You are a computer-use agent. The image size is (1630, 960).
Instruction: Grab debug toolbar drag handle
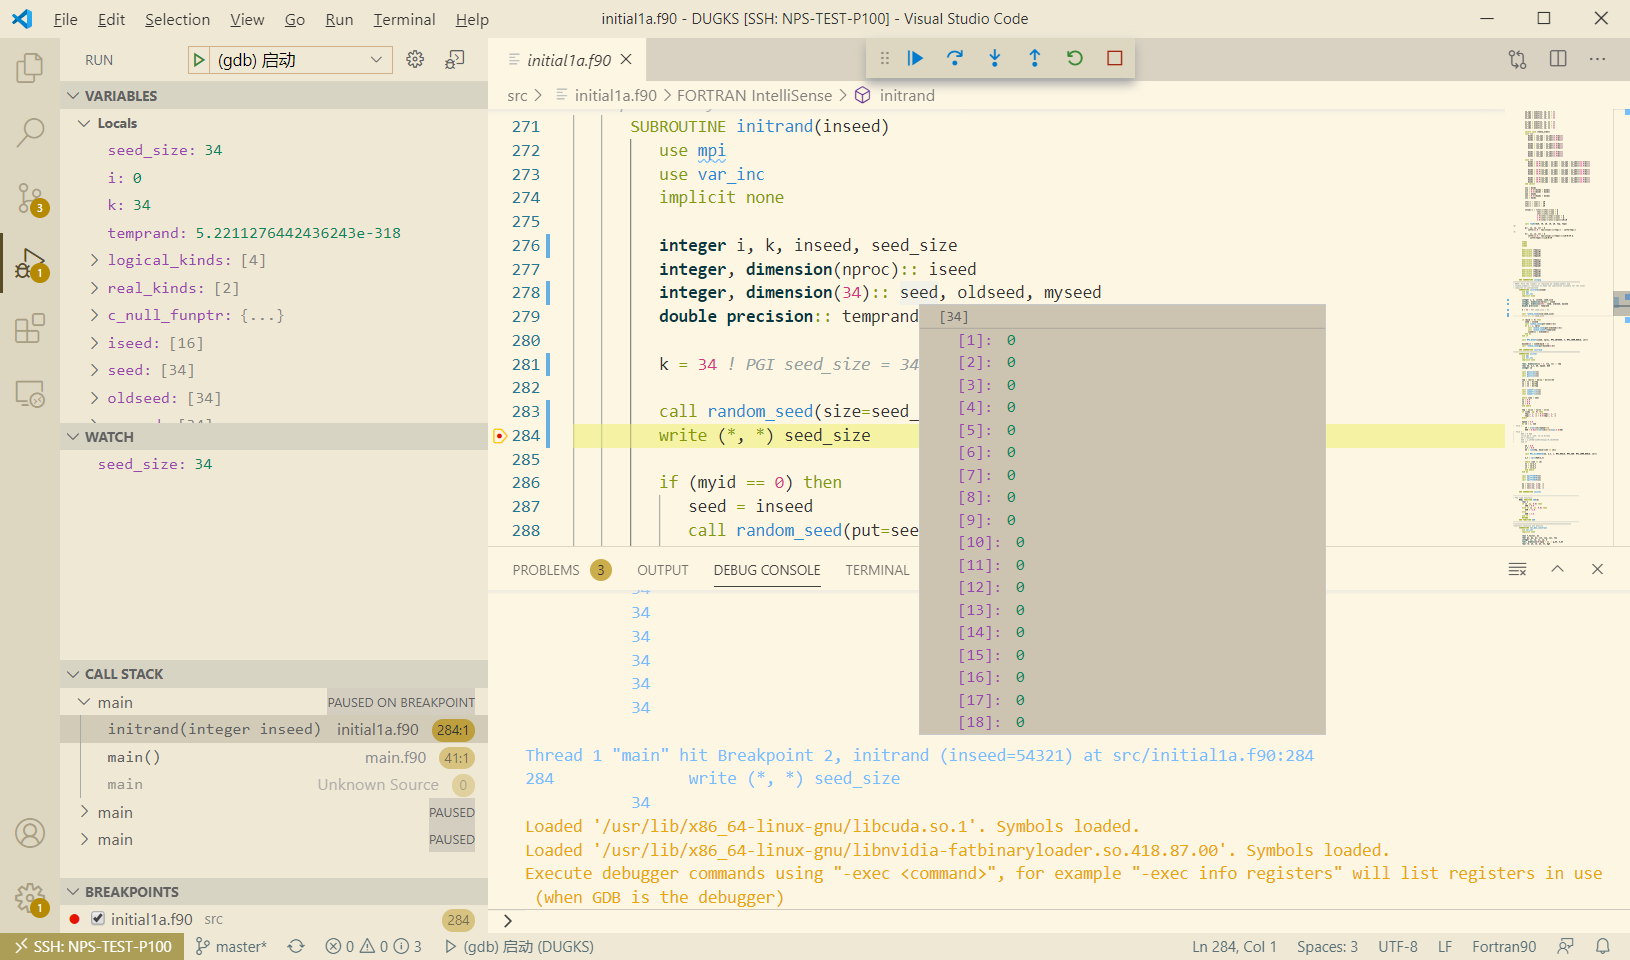click(x=884, y=58)
